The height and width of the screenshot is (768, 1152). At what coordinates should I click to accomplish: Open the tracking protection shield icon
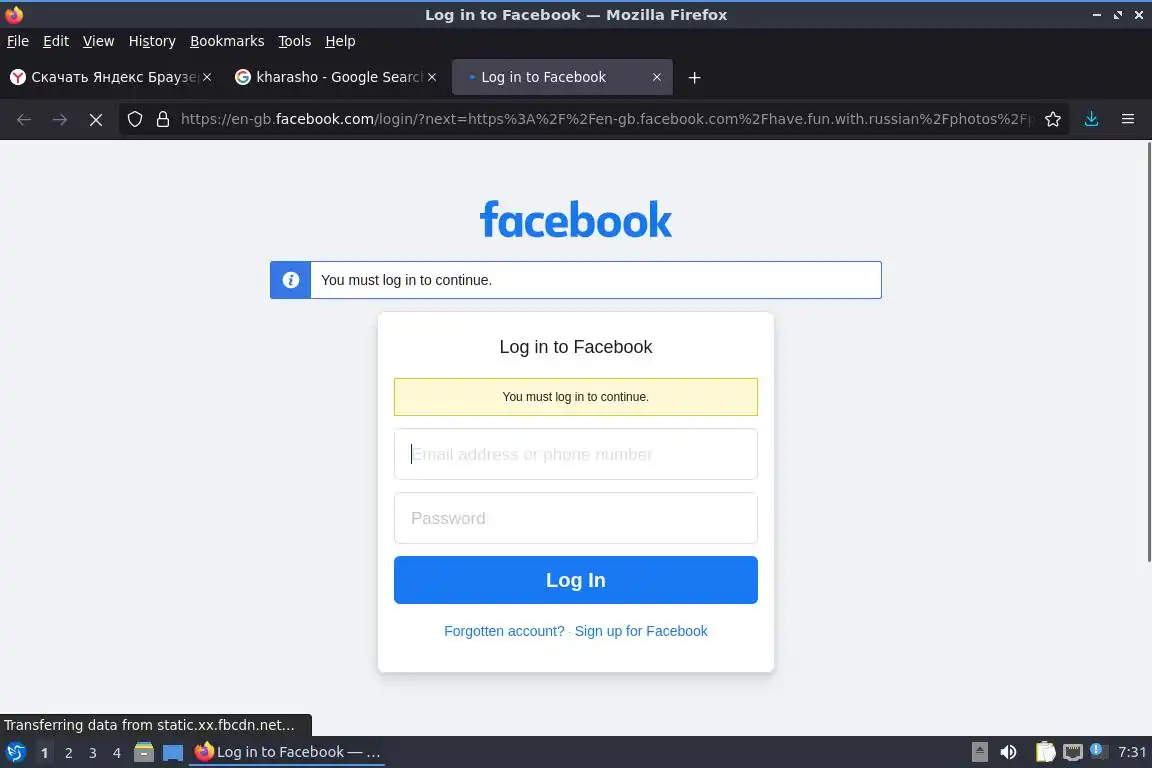coord(134,119)
